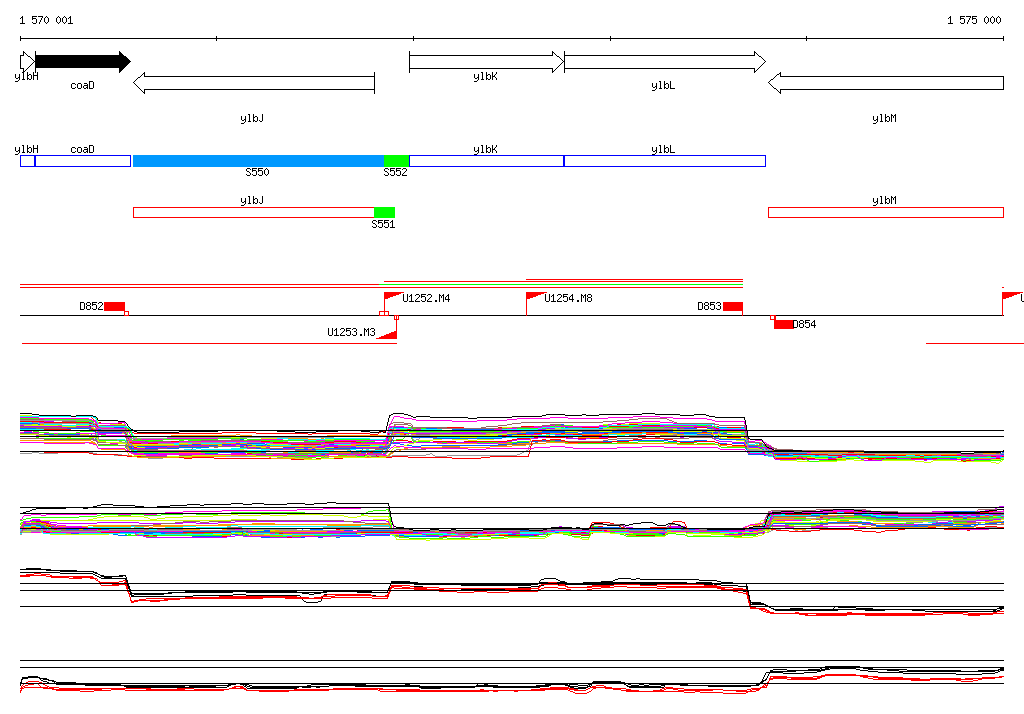1024x714 pixels.
Task: Select the red-outlined ylbM box
Action: [x=886, y=212]
